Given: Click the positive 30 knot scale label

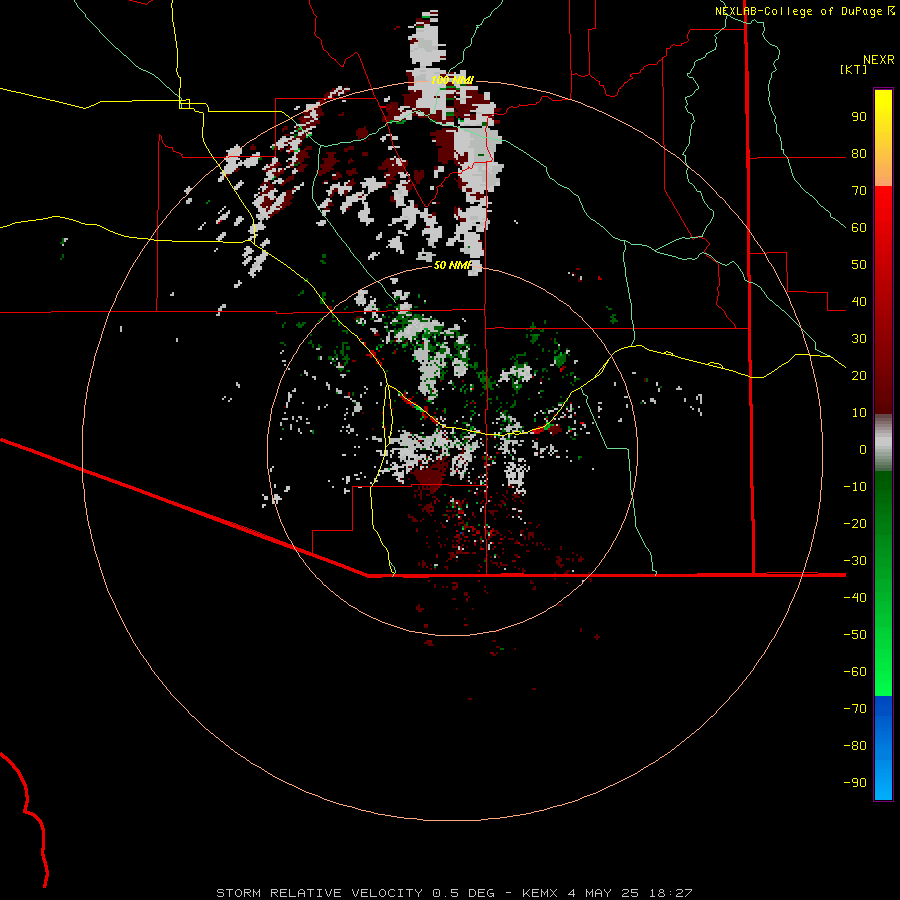Looking at the screenshot, I should (x=859, y=339).
